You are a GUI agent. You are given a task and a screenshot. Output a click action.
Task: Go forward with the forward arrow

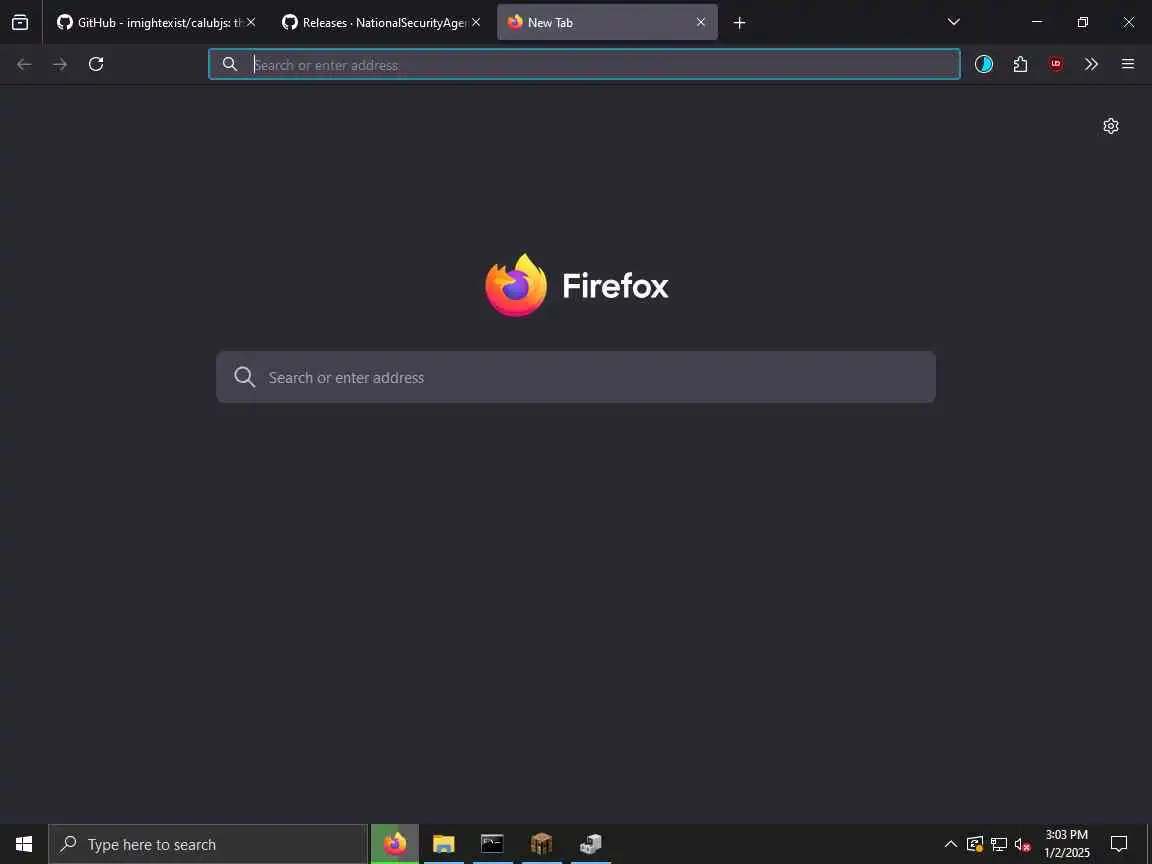[x=60, y=65]
